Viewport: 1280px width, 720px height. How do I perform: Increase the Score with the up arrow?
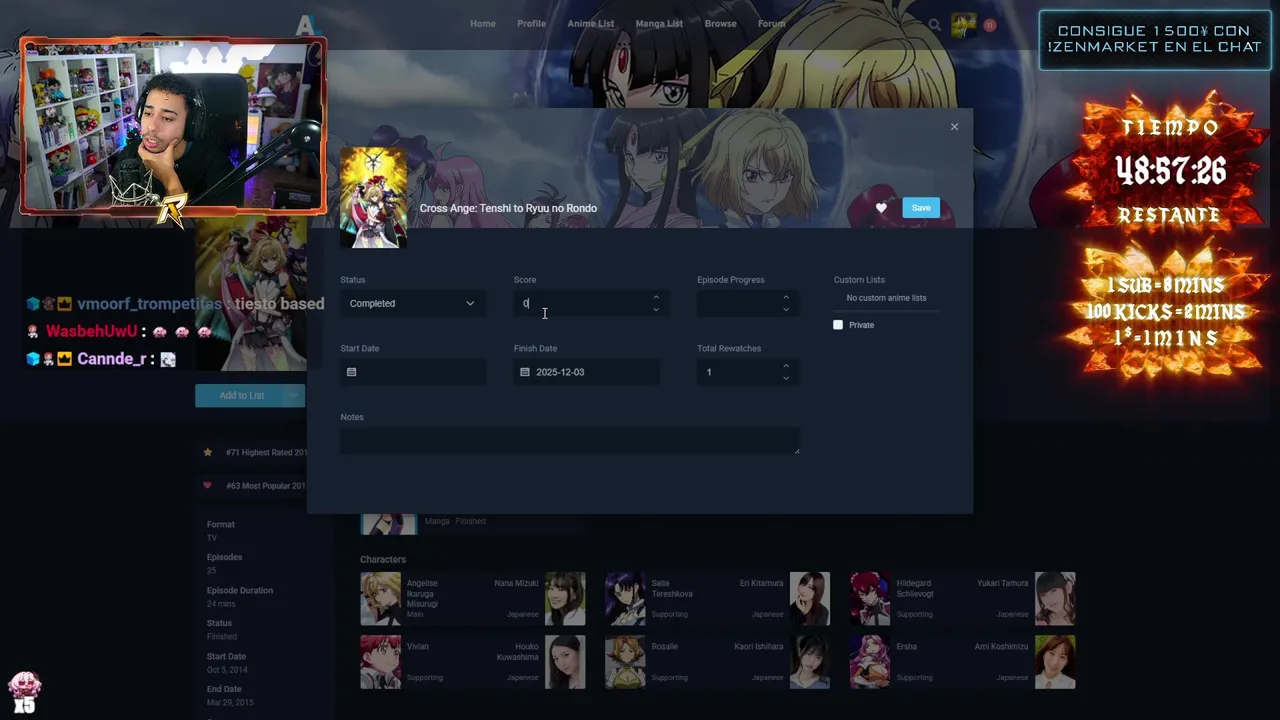pos(656,297)
